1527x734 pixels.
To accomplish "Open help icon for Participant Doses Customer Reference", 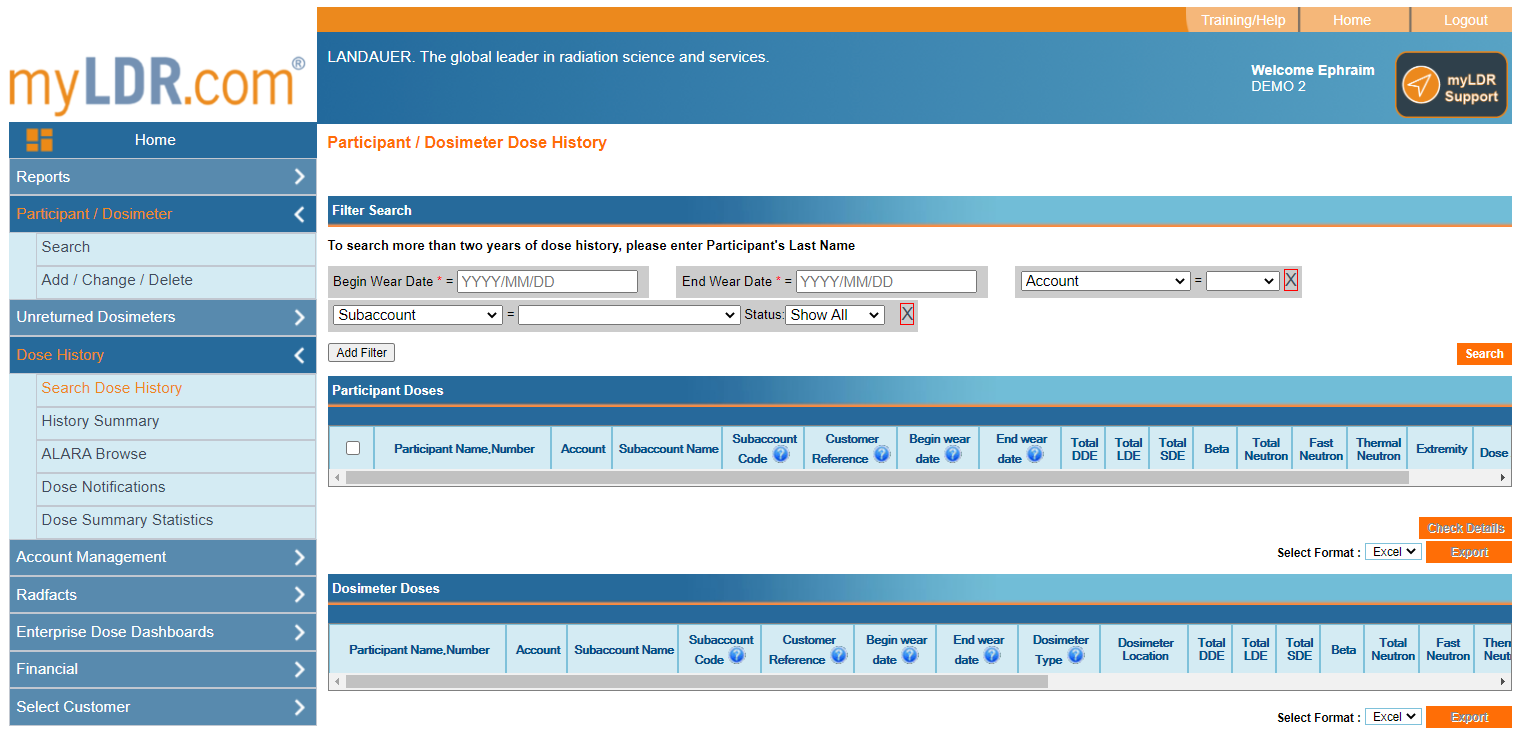I will pos(881,455).
